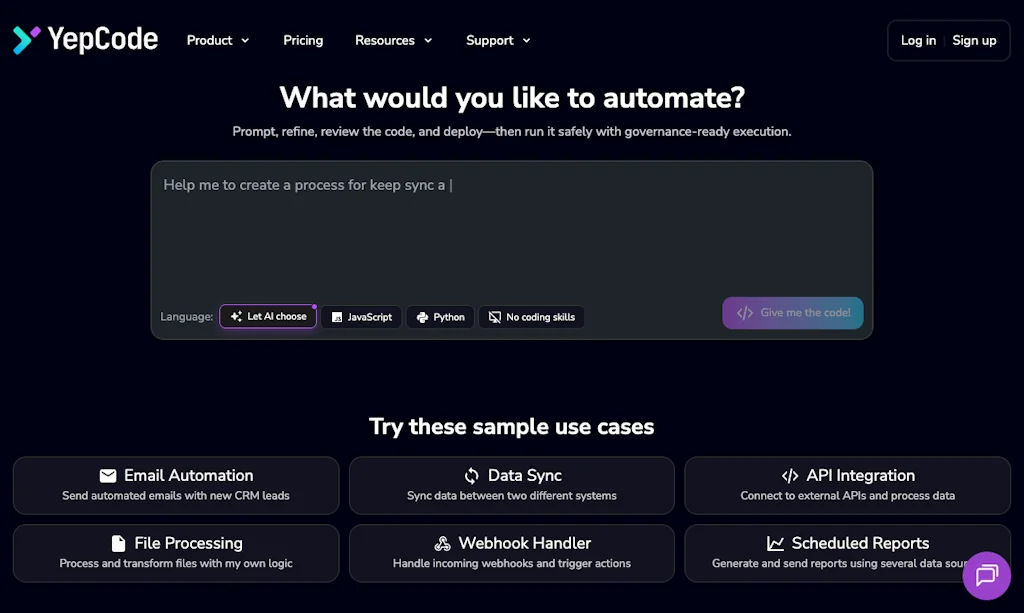Enable the JavaScript language option
The width and height of the screenshot is (1024, 613).
tap(360, 317)
